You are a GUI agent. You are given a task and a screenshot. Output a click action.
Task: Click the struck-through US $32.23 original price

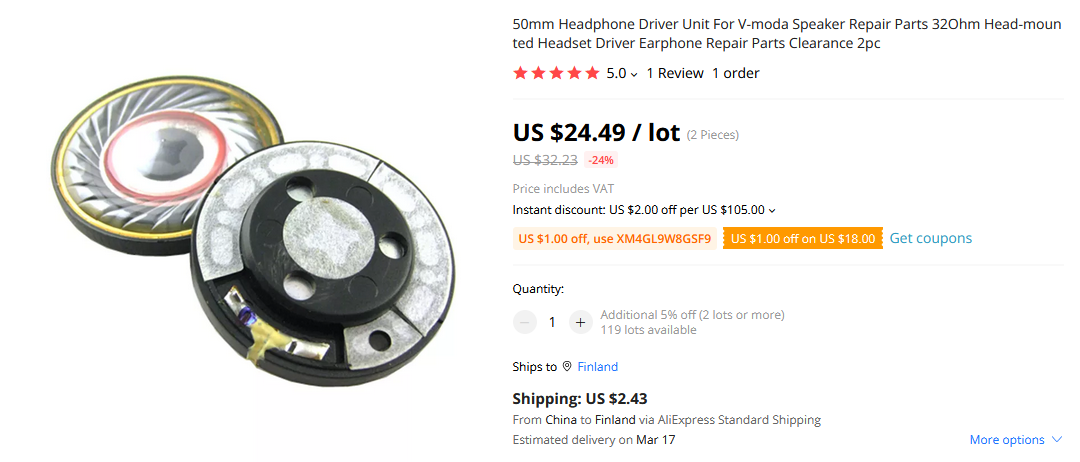[x=546, y=160]
